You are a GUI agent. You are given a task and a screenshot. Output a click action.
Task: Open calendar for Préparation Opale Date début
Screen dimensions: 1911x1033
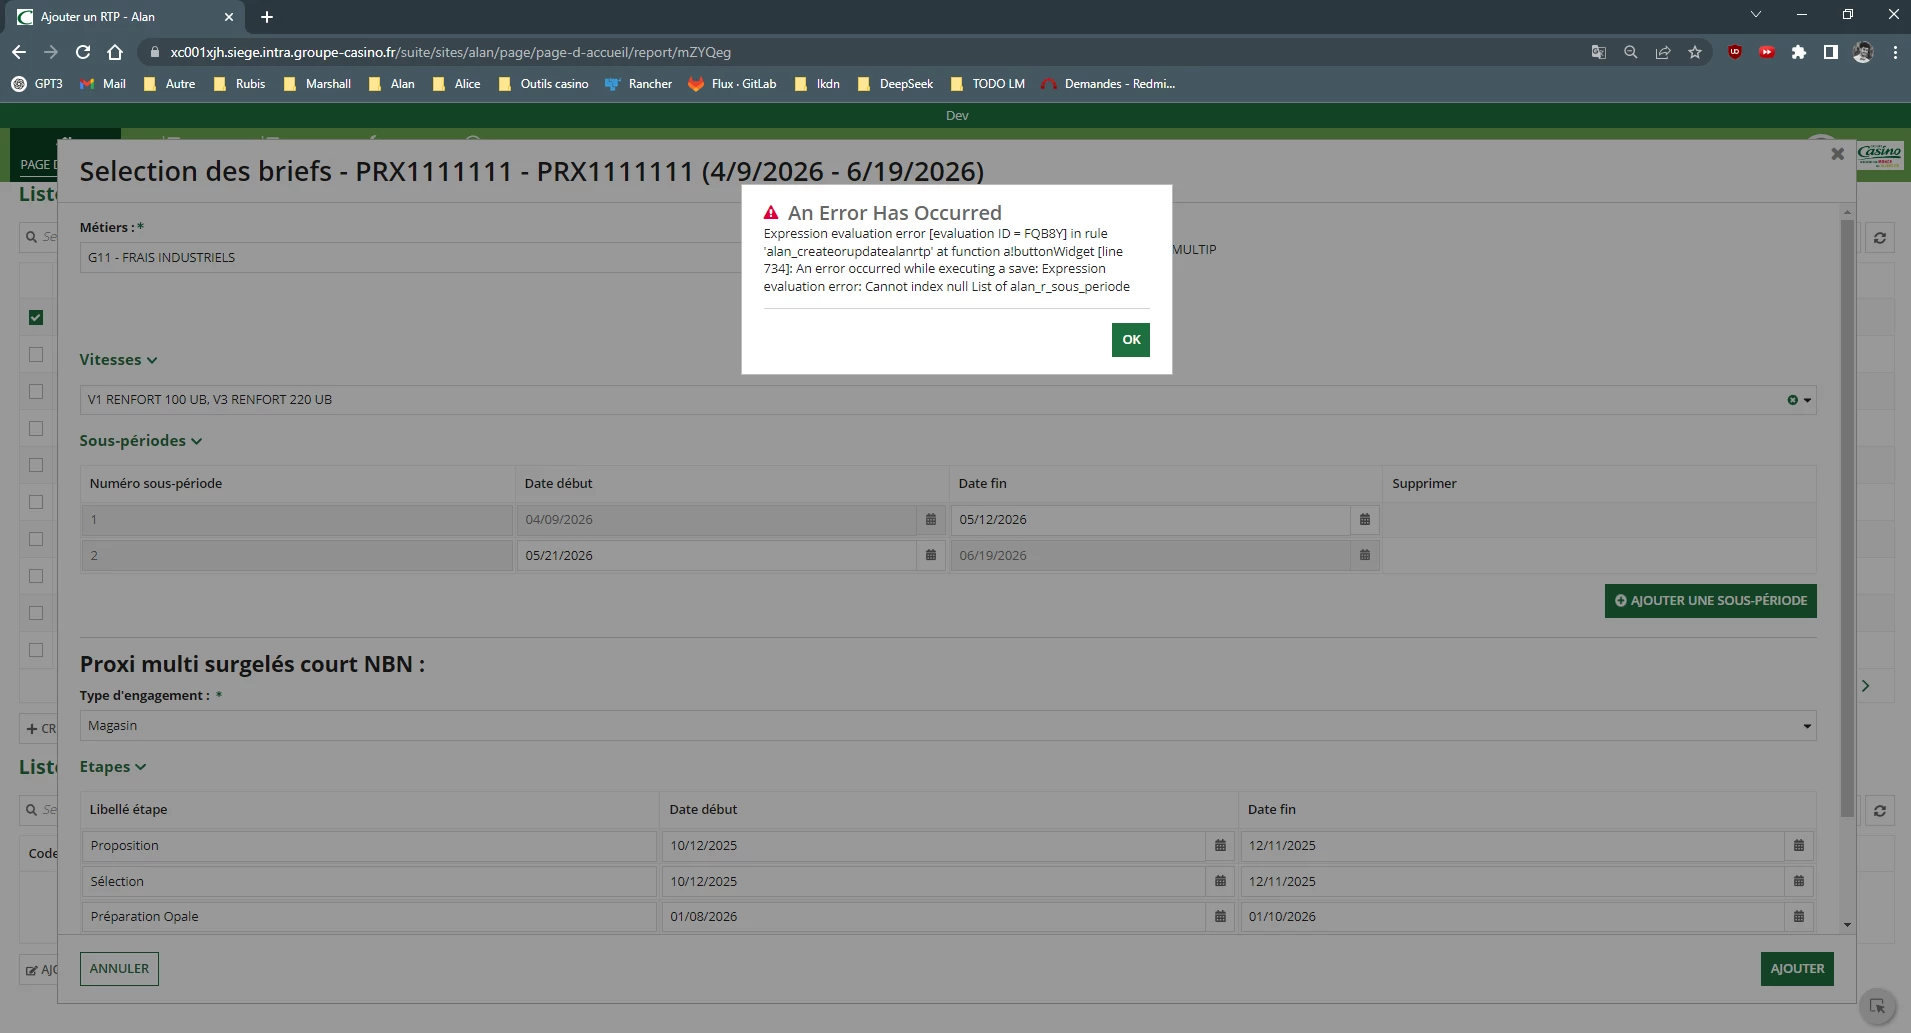click(1220, 917)
